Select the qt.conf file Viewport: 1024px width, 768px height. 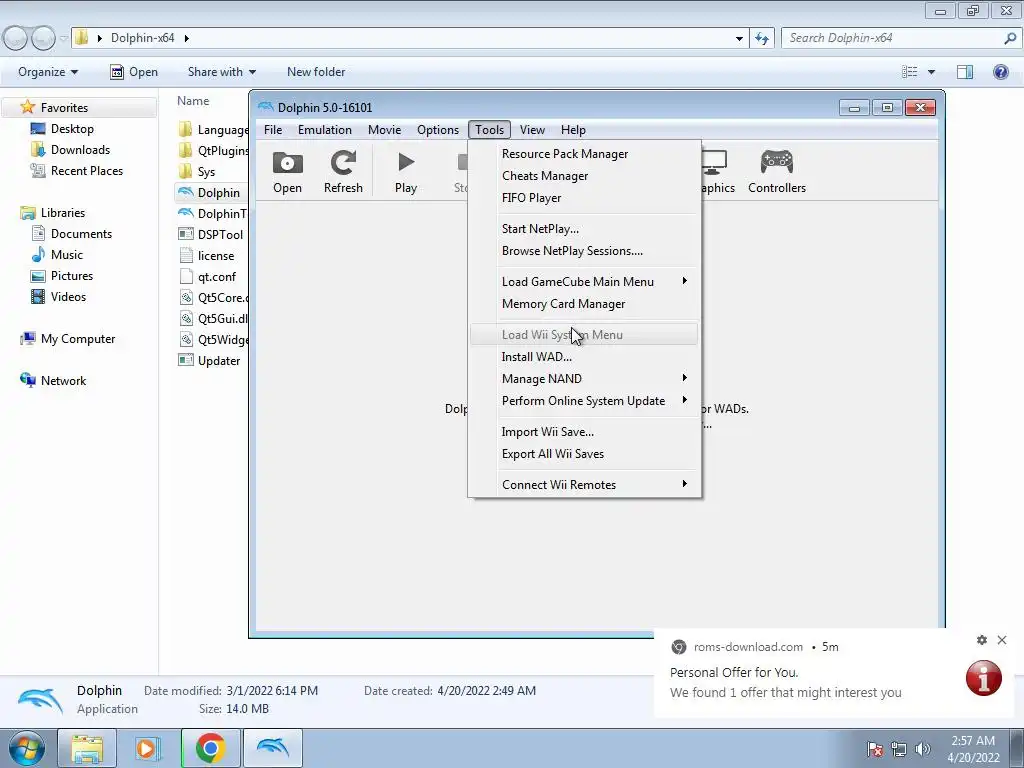(207, 276)
